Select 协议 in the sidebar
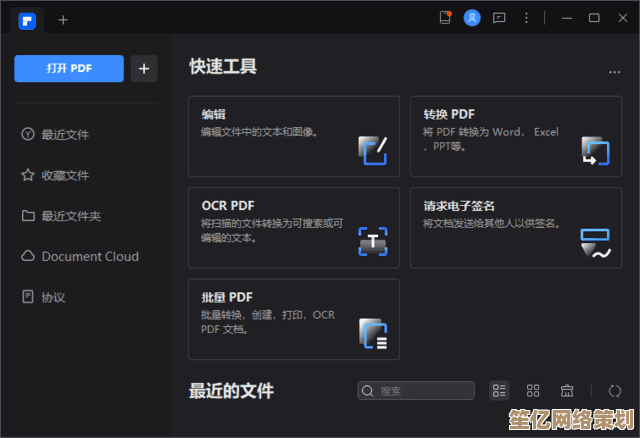Screen dimensions: 640x438 [52, 297]
